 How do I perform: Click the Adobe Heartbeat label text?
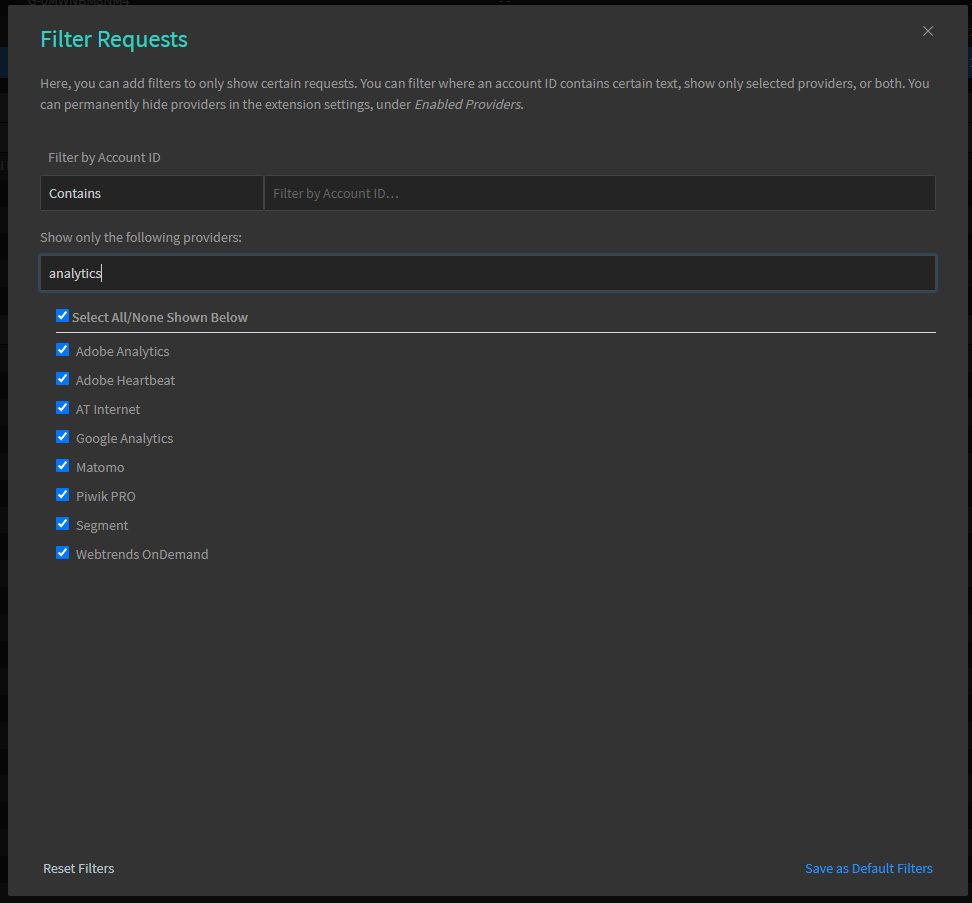[125, 381]
